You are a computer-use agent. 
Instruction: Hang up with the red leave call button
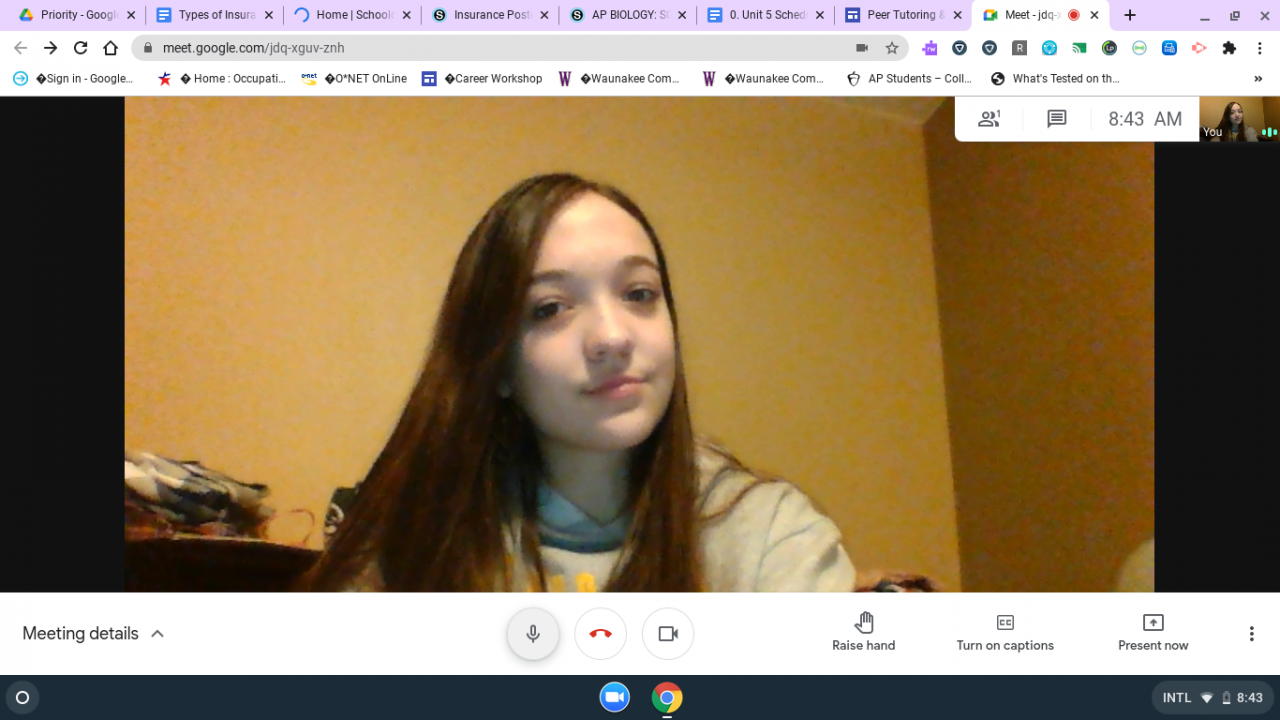coord(600,634)
